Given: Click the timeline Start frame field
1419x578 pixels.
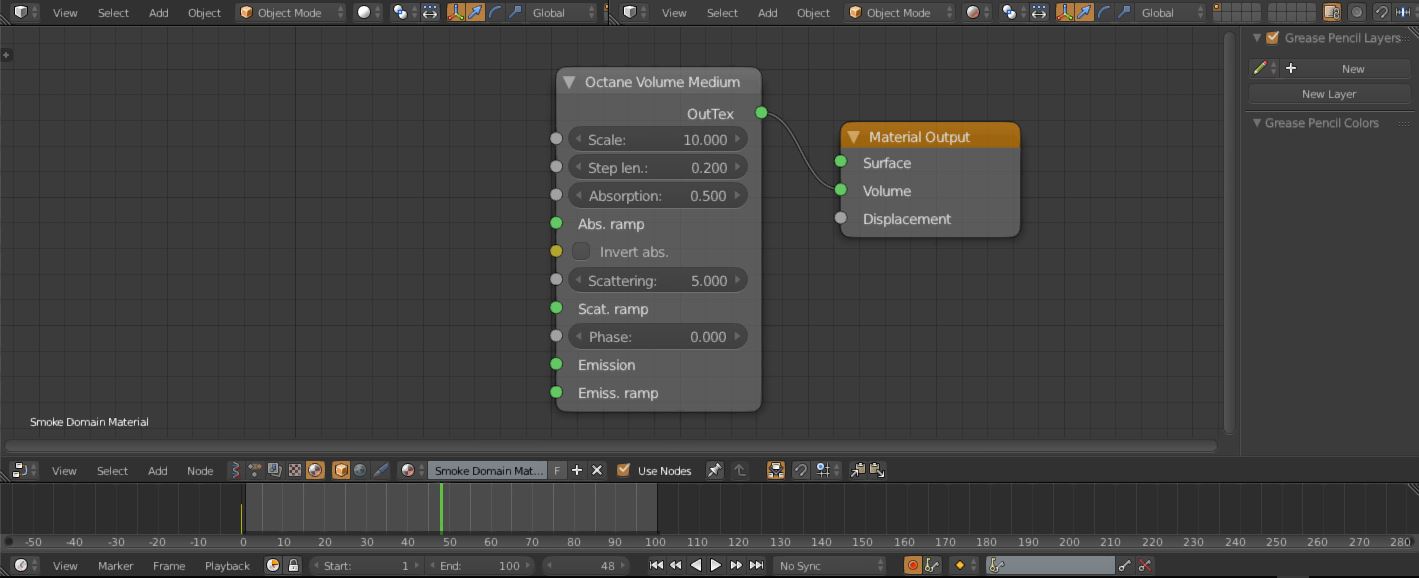Looking at the screenshot, I should tap(365, 565).
